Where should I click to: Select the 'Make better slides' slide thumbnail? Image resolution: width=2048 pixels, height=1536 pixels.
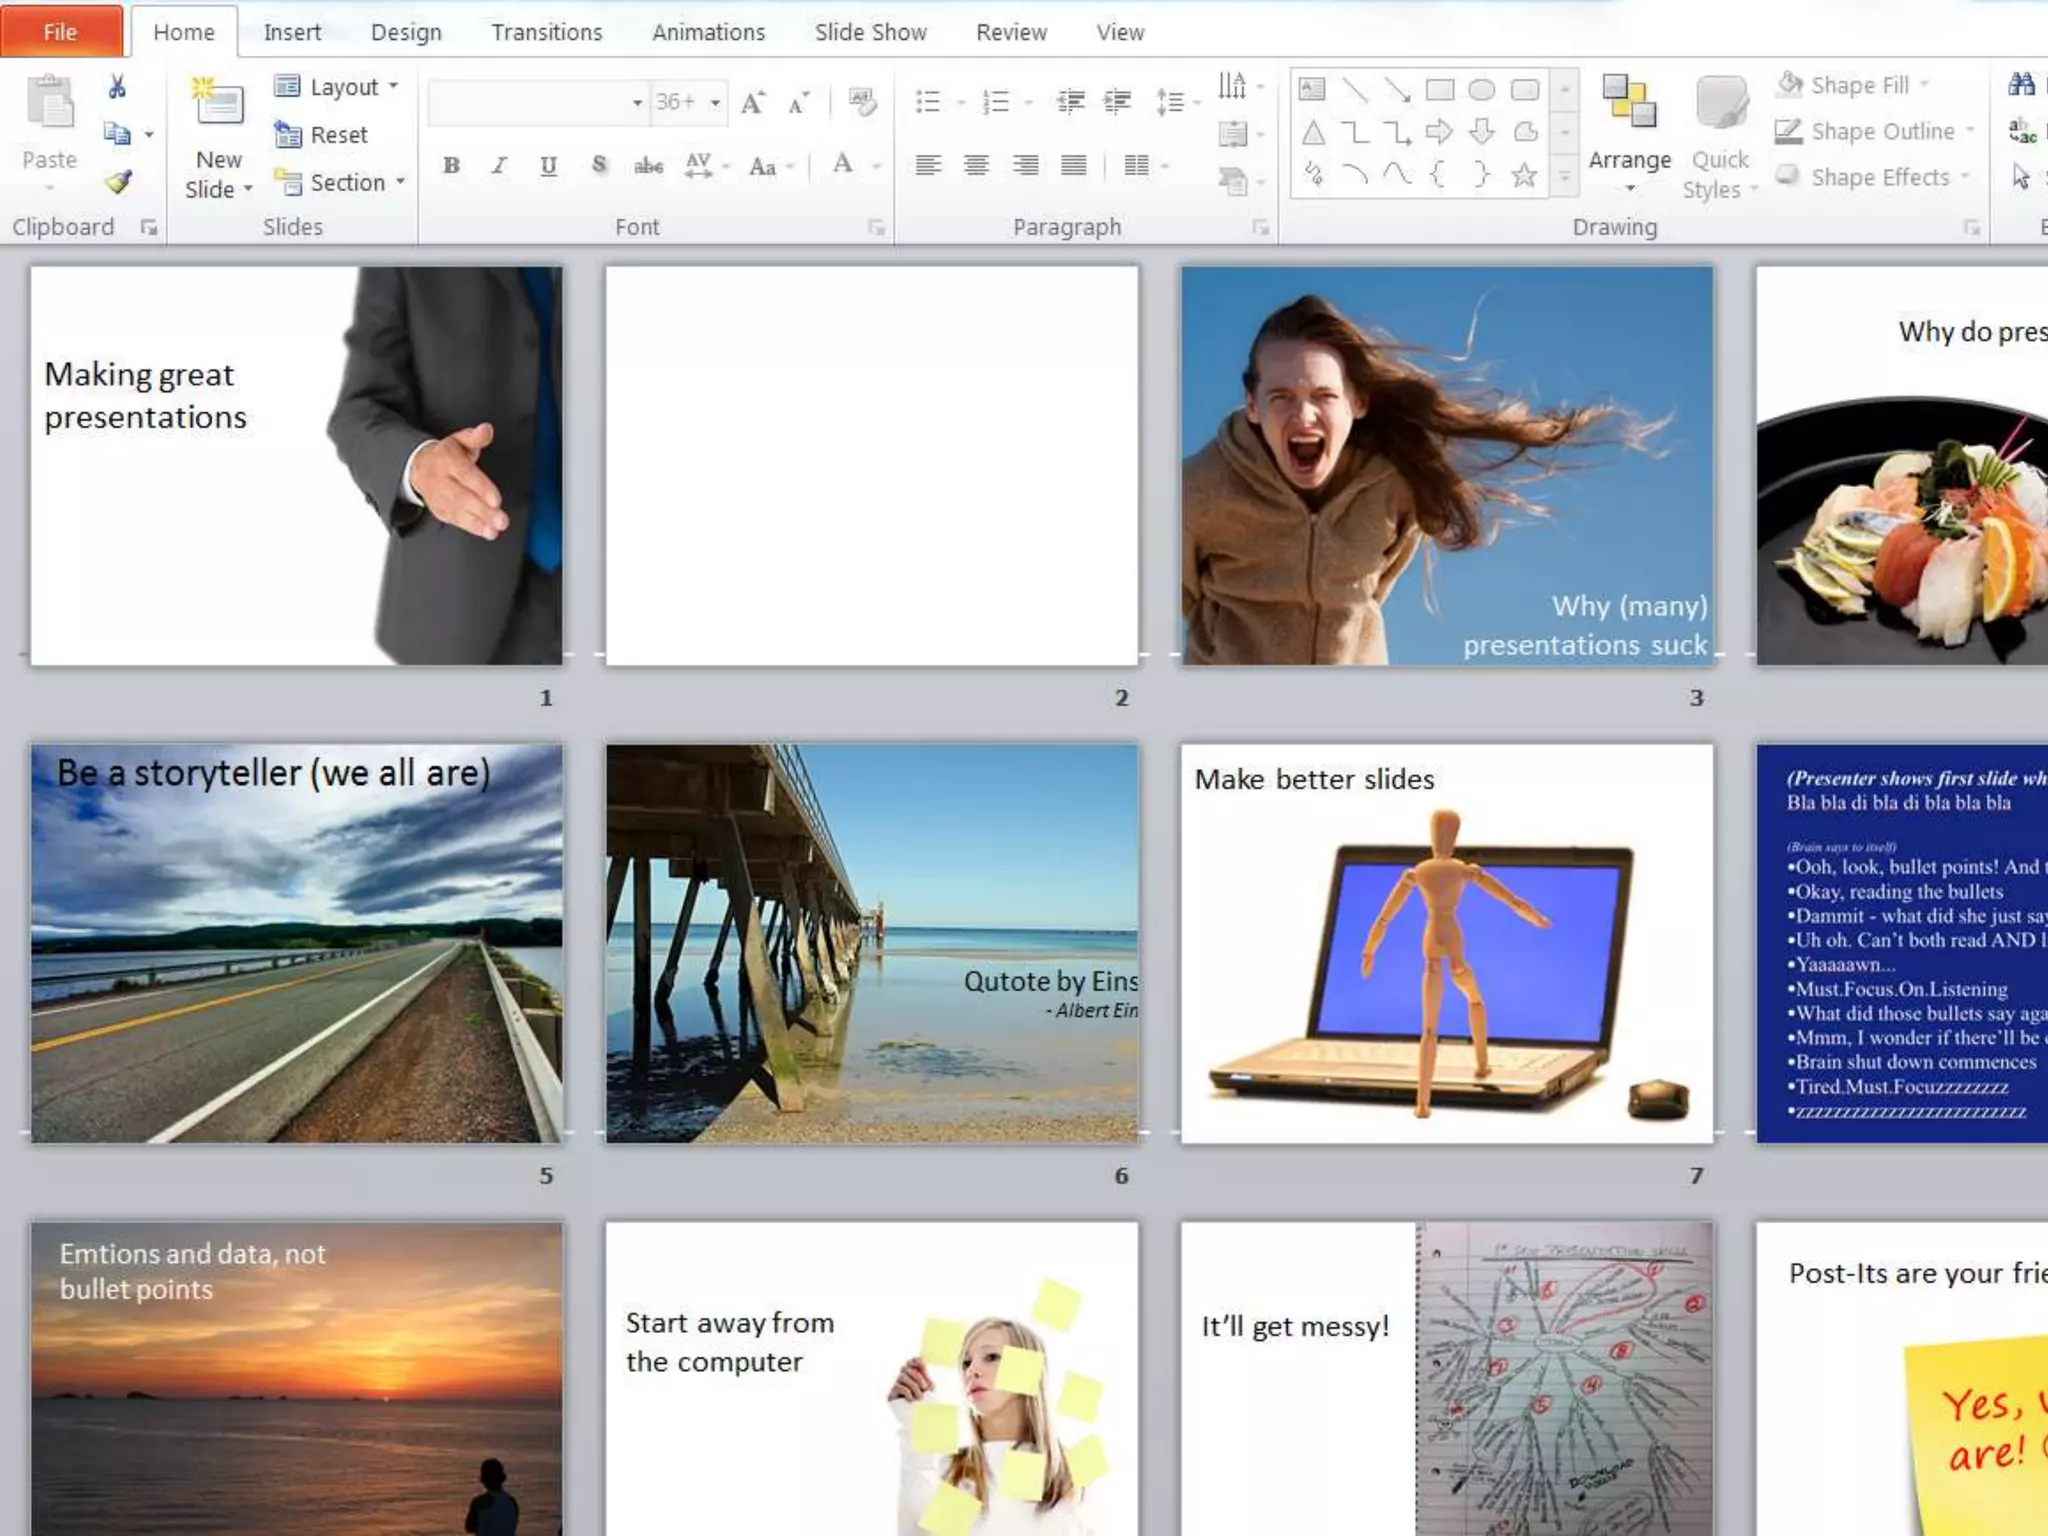coord(1446,942)
